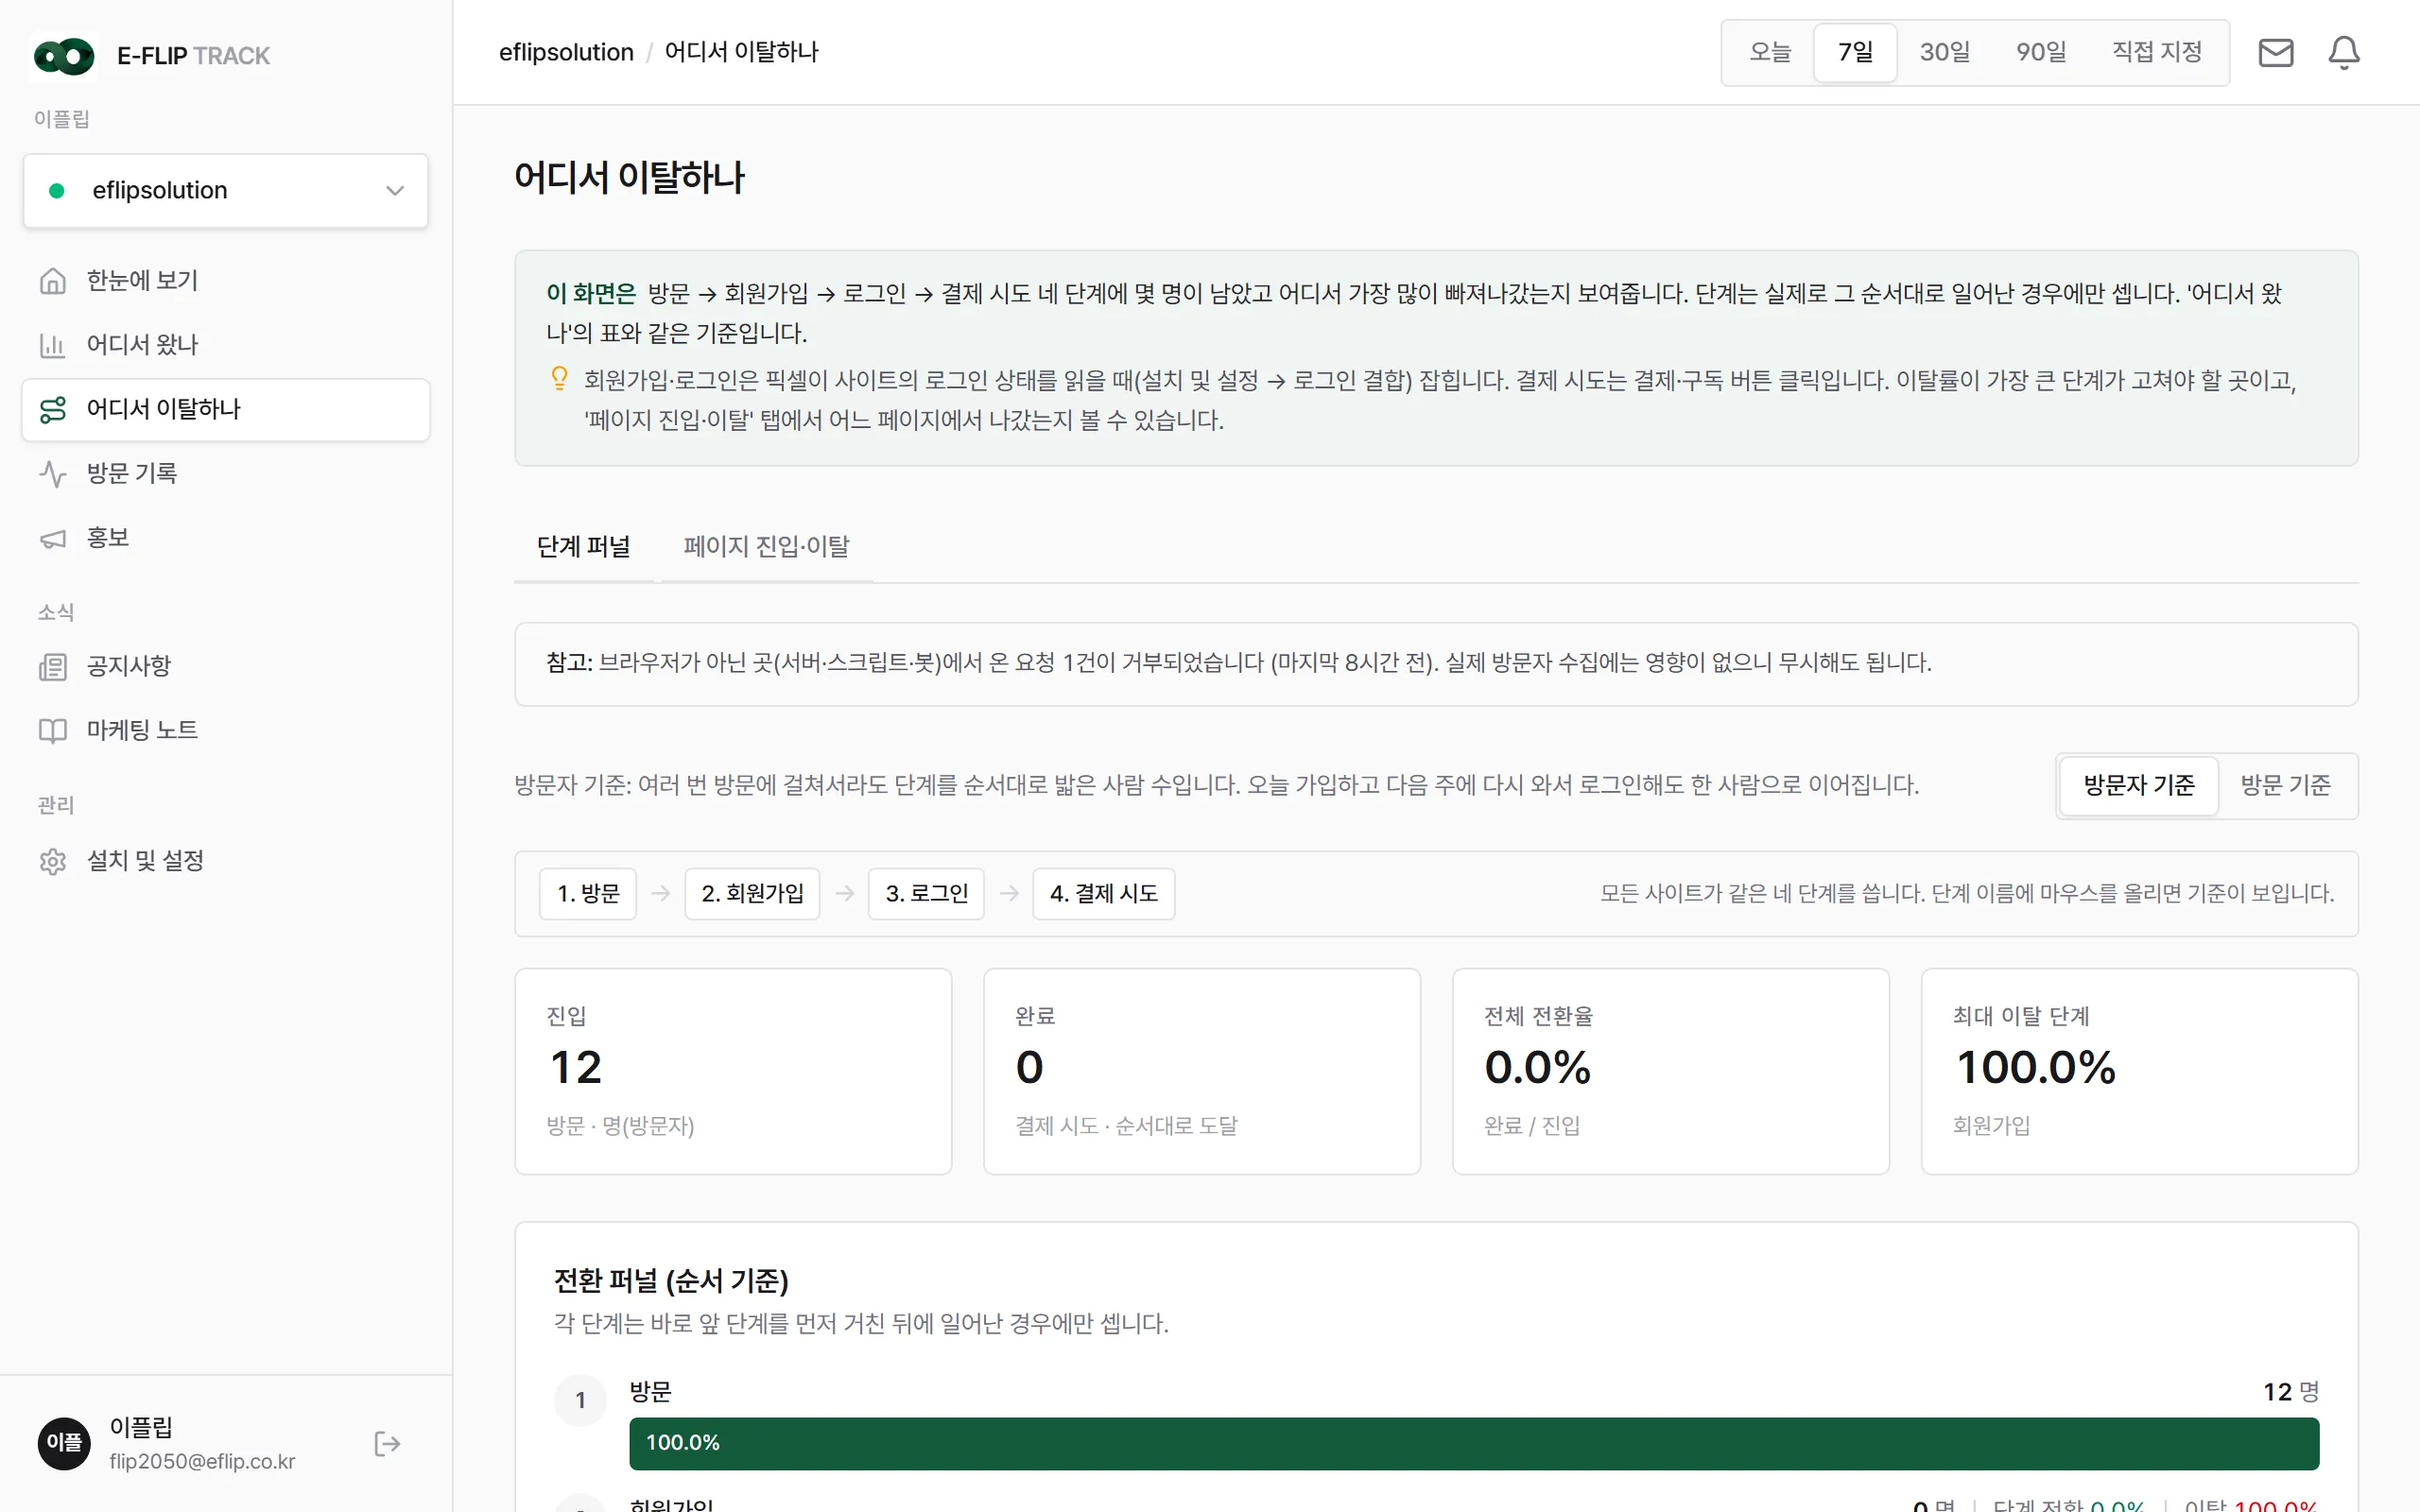Image resolution: width=2420 pixels, height=1512 pixels.
Task: Go to 방문 기록 in sidebar
Action: (226, 473)
